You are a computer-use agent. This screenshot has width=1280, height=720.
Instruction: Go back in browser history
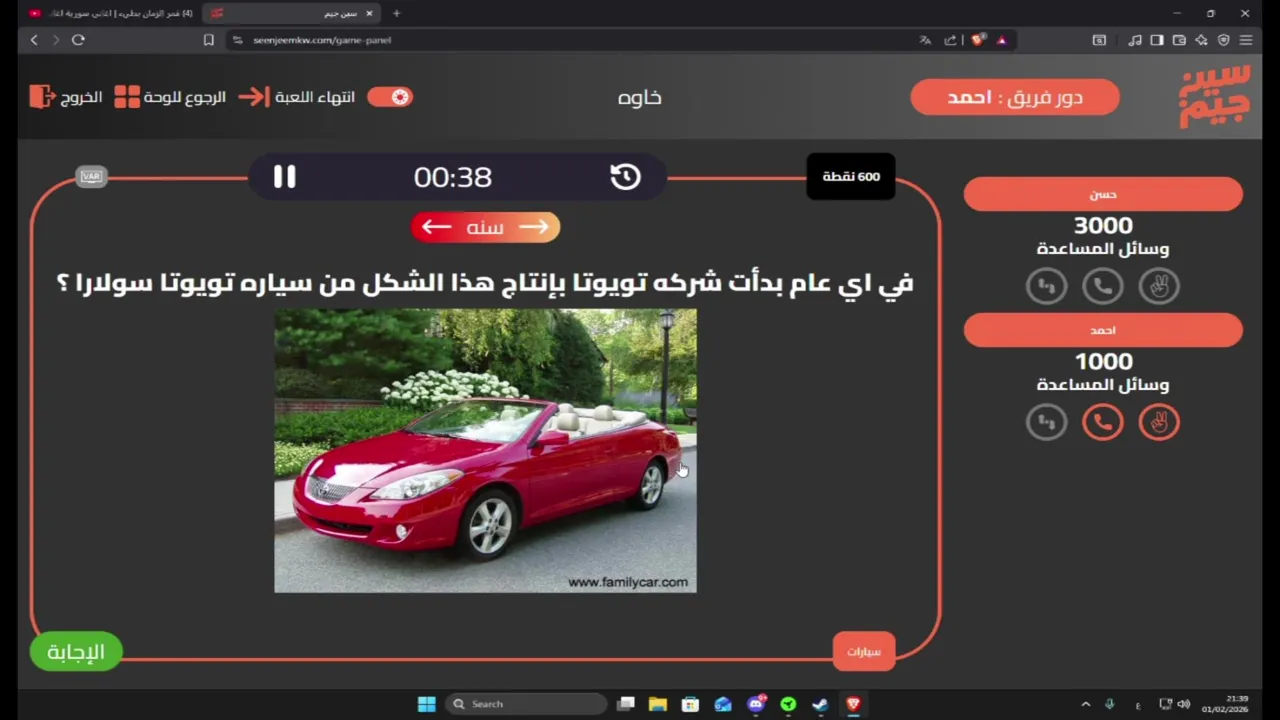[x=34, y=40]
